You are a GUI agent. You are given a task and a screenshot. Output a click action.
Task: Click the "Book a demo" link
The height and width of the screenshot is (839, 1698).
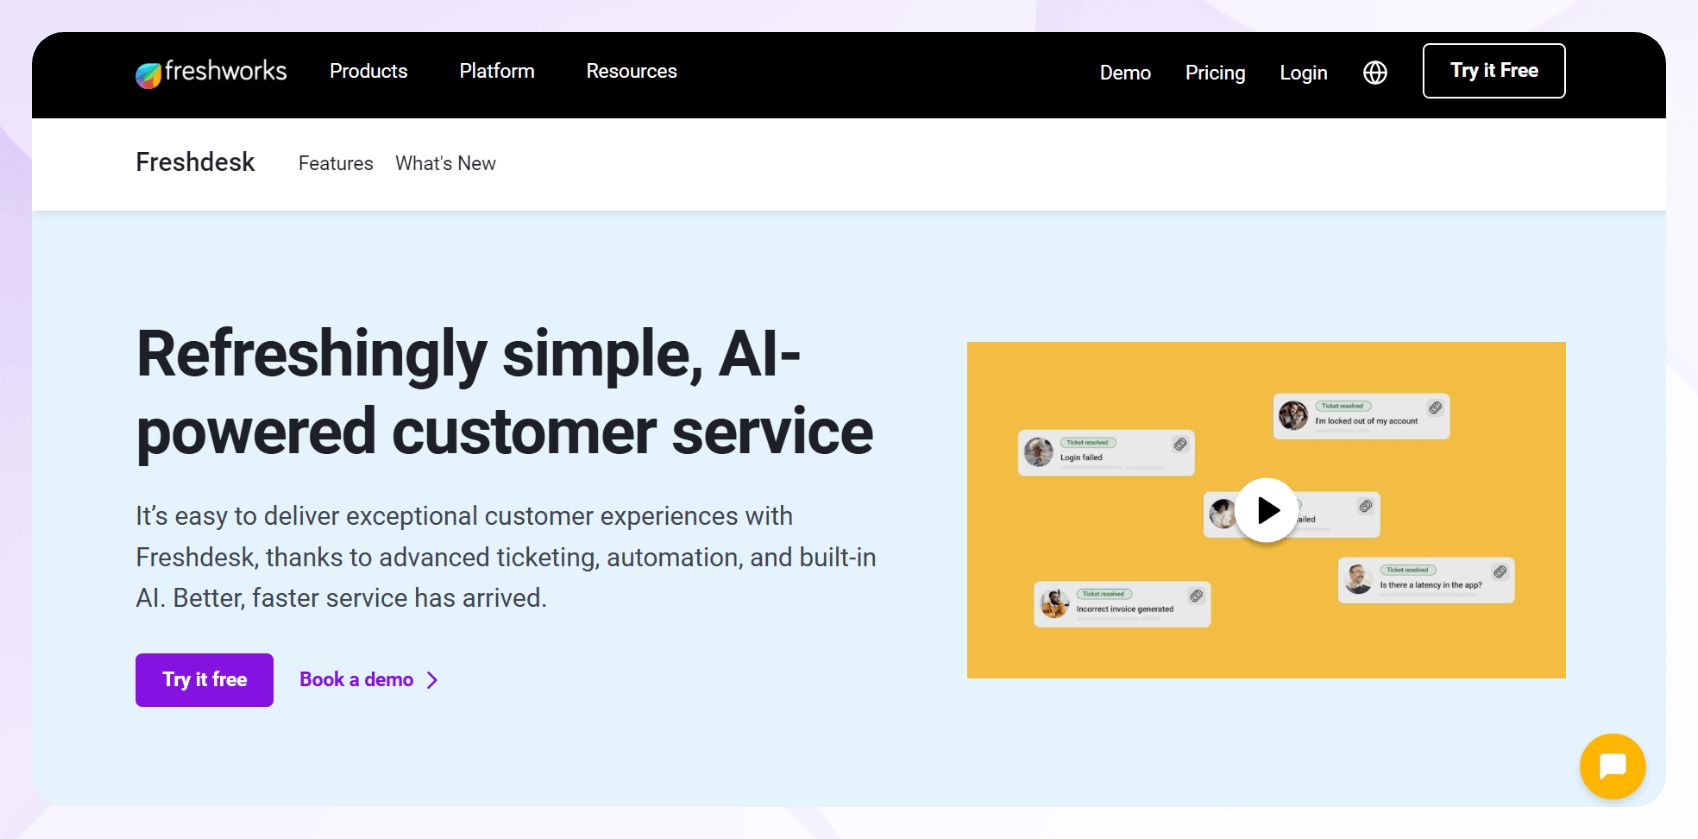tap(356, 680)
